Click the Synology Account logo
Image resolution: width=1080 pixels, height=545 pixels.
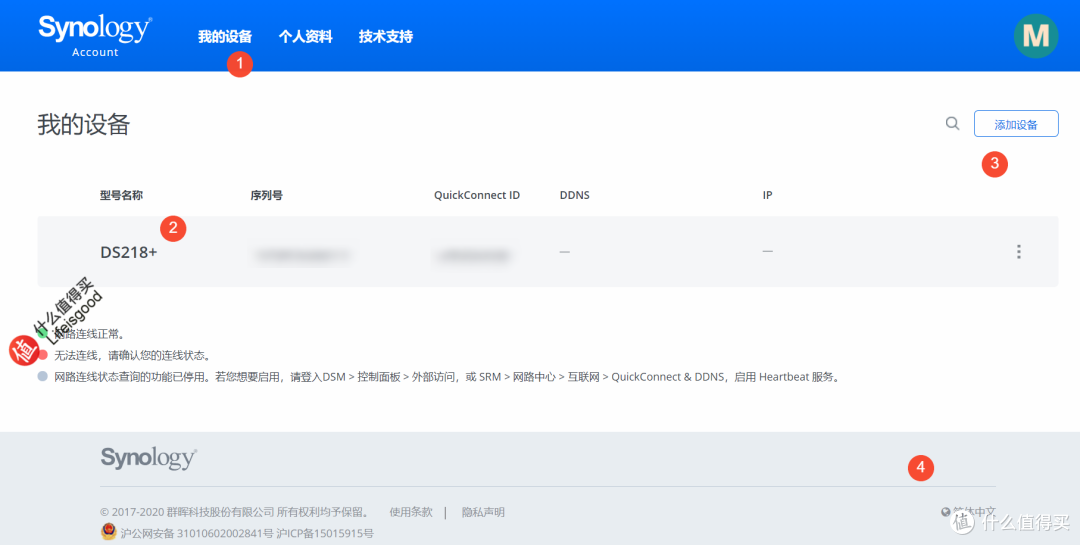pos(95,36)
